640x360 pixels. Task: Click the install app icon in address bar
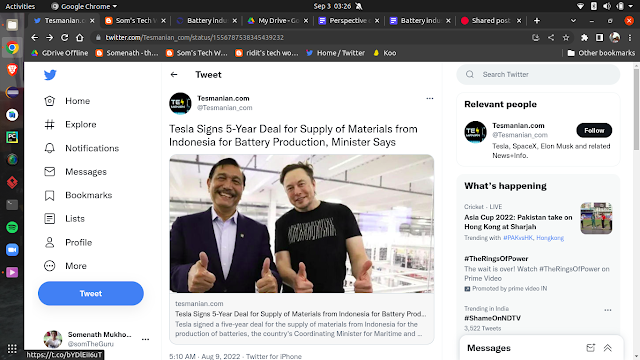pos(536,38)
